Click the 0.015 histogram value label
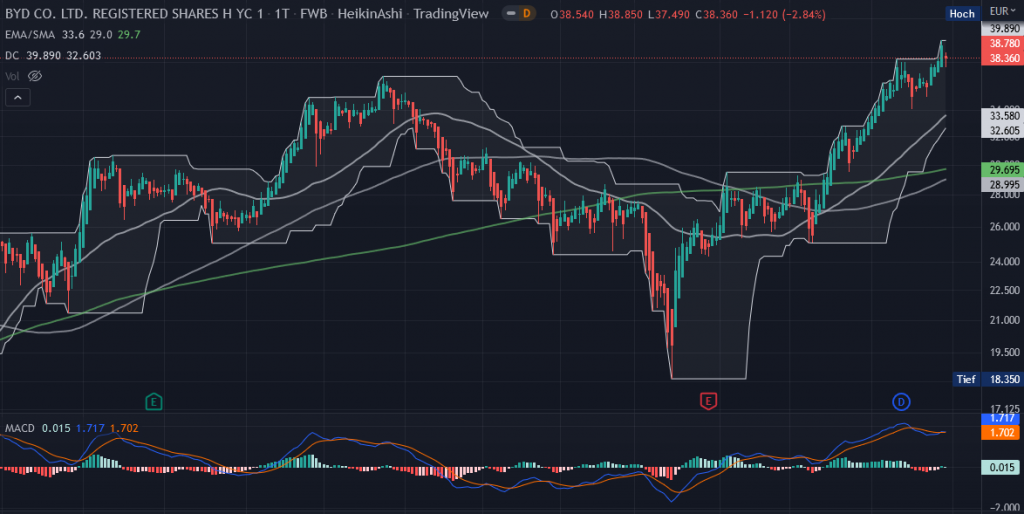The height and width of the screenshot is (514, 1024). click(1000, 467)
